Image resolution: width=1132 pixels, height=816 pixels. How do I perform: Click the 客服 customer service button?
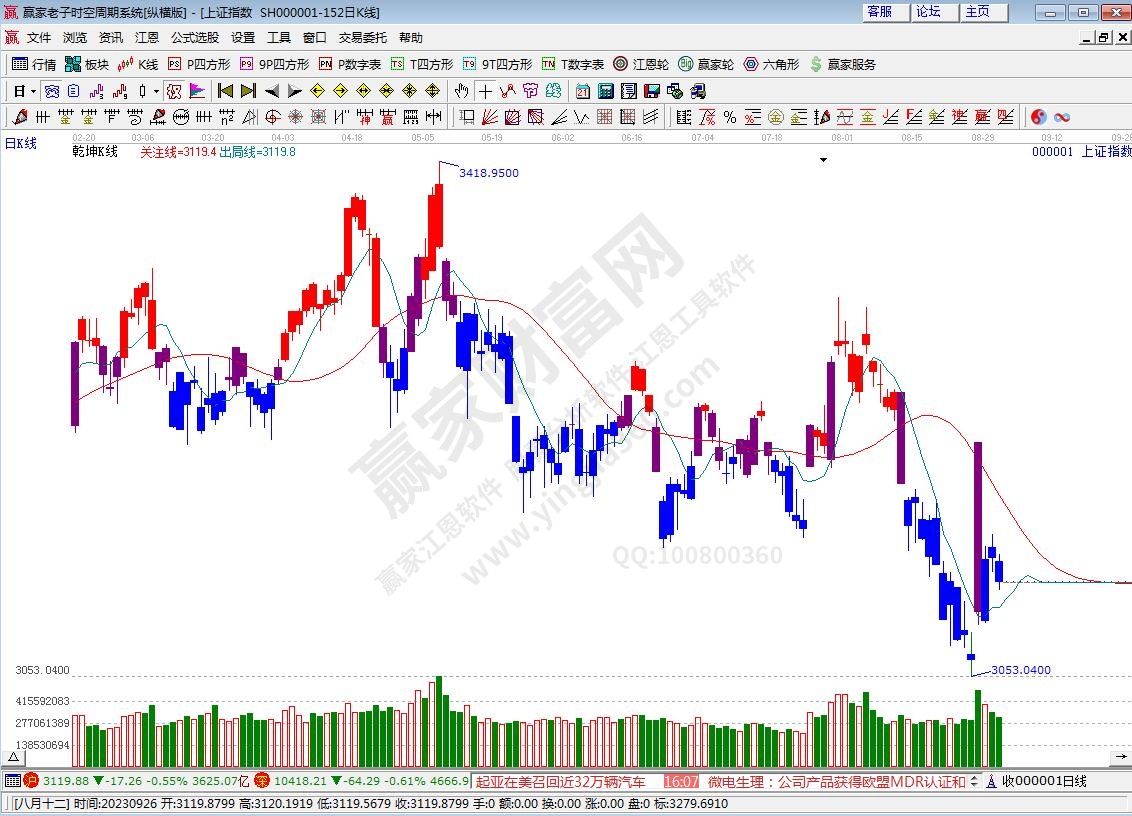(880, 12)
